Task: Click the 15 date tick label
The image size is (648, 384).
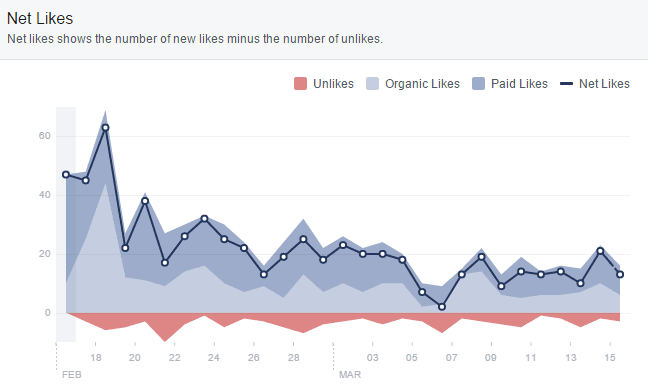Action: point(610,358)
